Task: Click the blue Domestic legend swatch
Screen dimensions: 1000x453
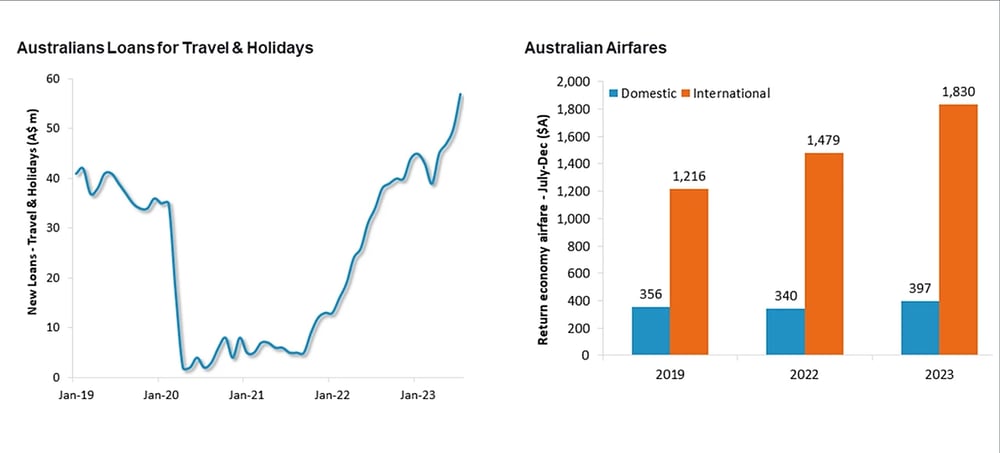Action: pos(613,93)
